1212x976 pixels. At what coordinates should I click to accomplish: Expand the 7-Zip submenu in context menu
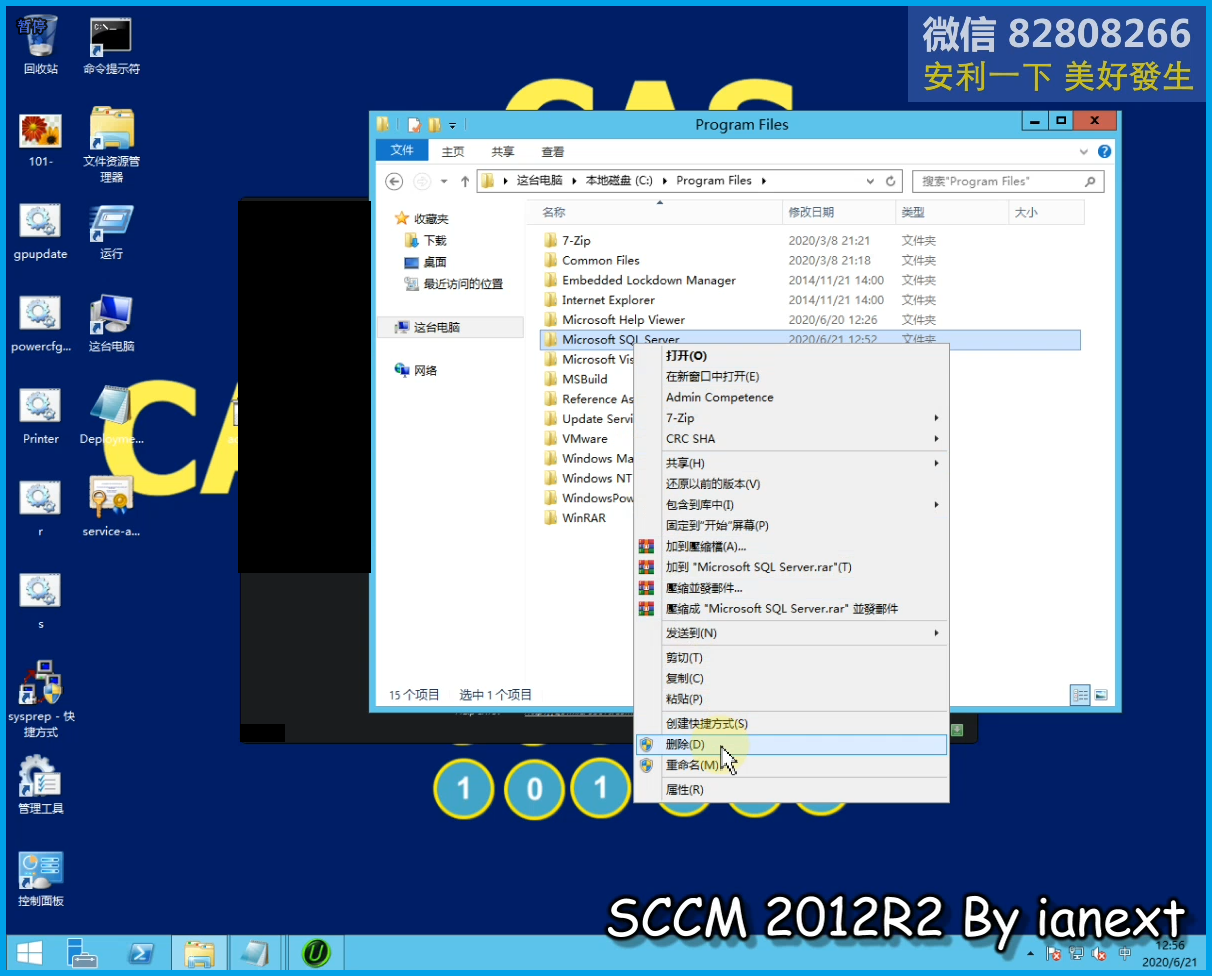point(791,418)
